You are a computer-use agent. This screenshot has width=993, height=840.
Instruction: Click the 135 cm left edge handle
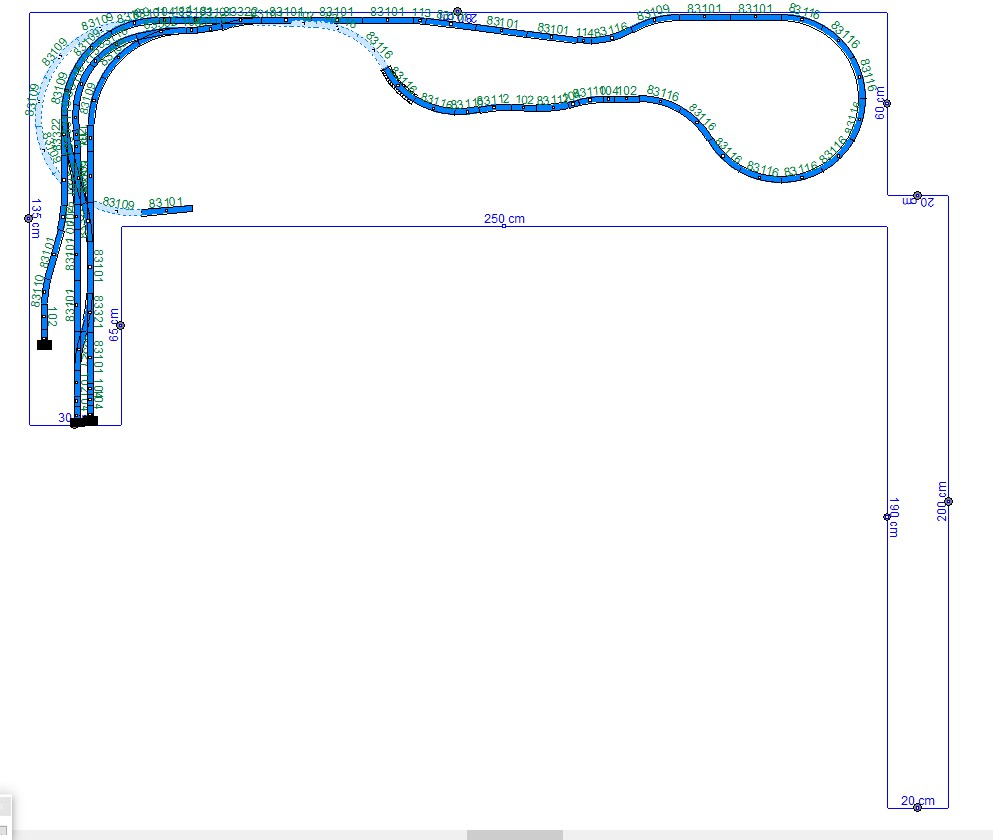pos(29,218)
